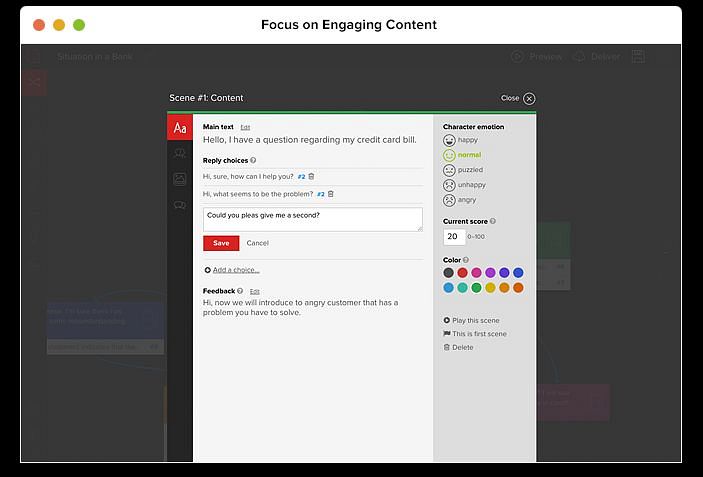Pick the dark gray scene color
Viewport: 703px width, 477px height.
[448, 273]
